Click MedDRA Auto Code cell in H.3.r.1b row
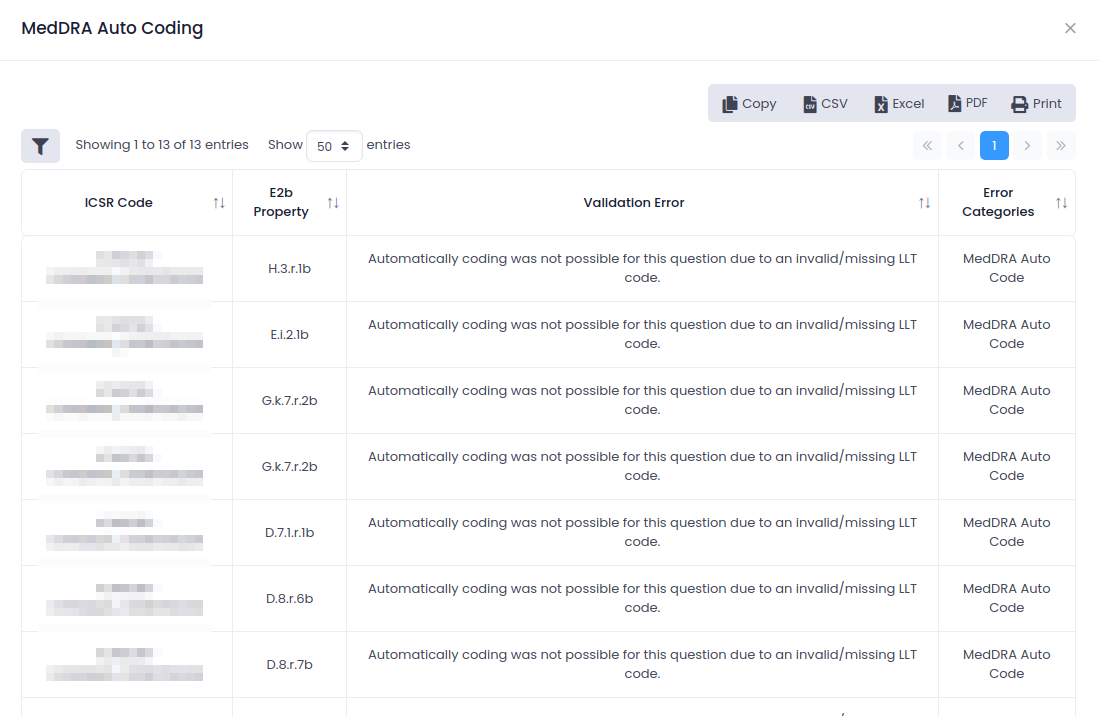Viewport: 1099px width, 716px height. (1006, 268)
